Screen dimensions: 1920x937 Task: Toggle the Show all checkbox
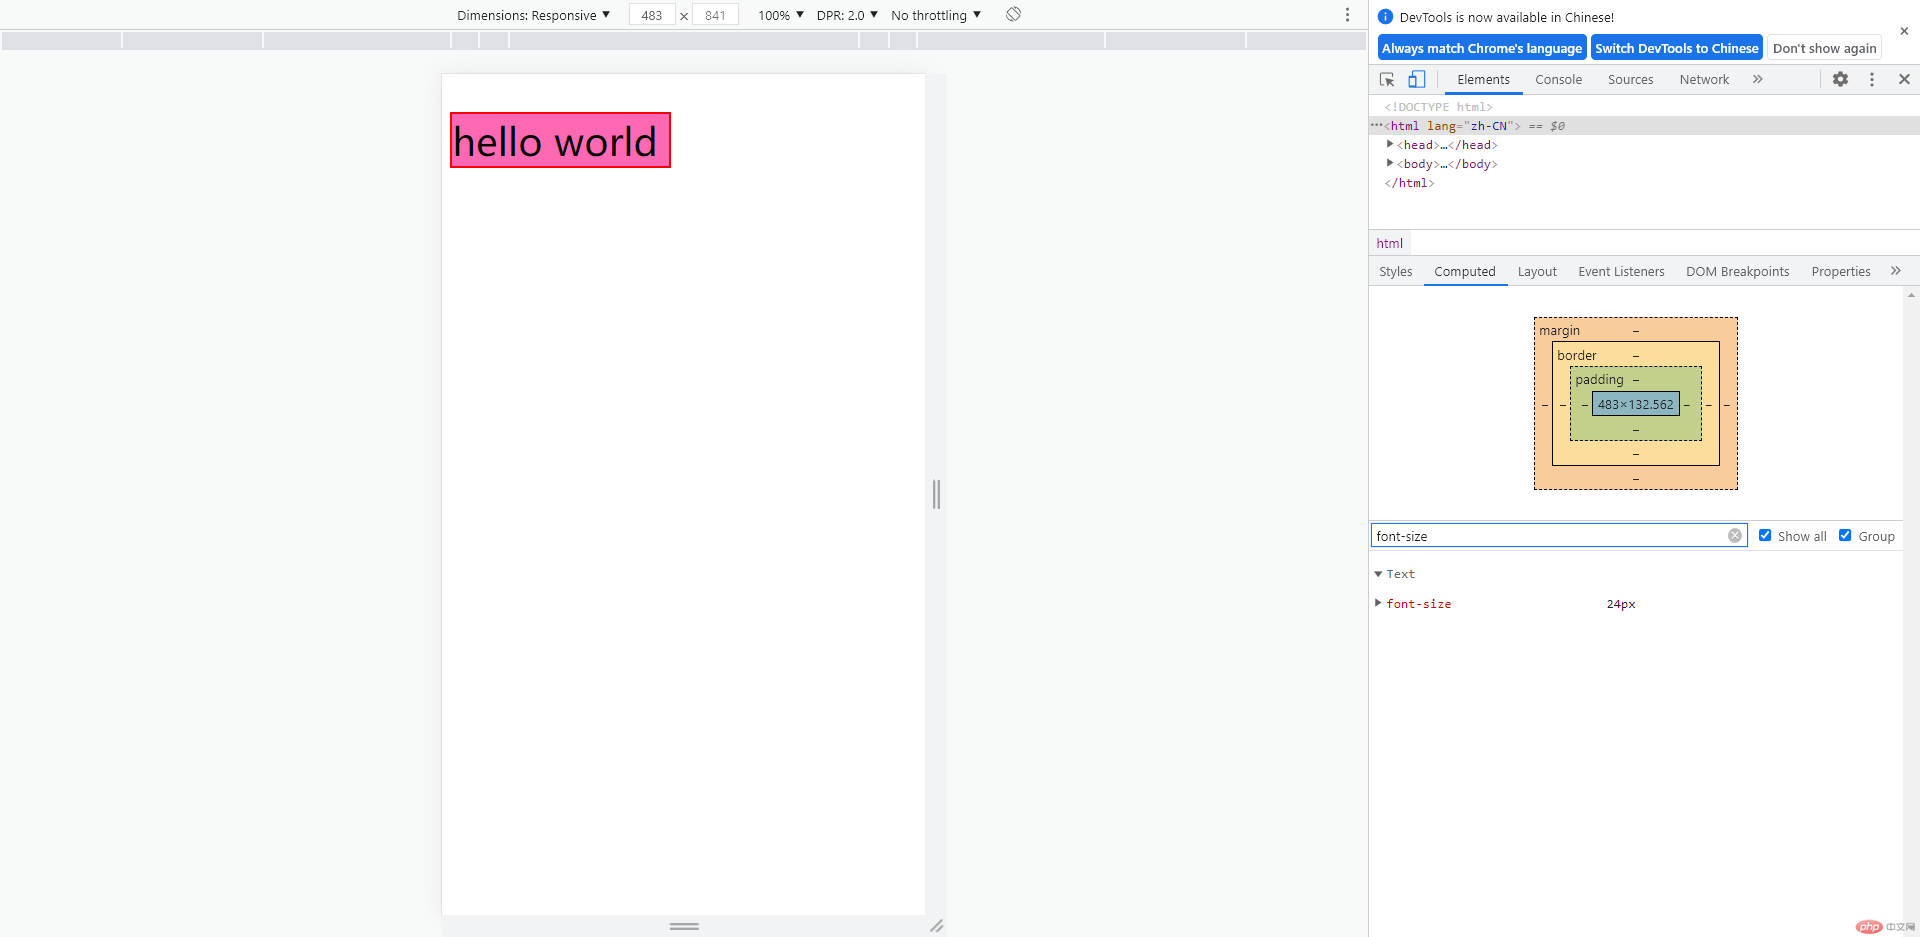1765,535
